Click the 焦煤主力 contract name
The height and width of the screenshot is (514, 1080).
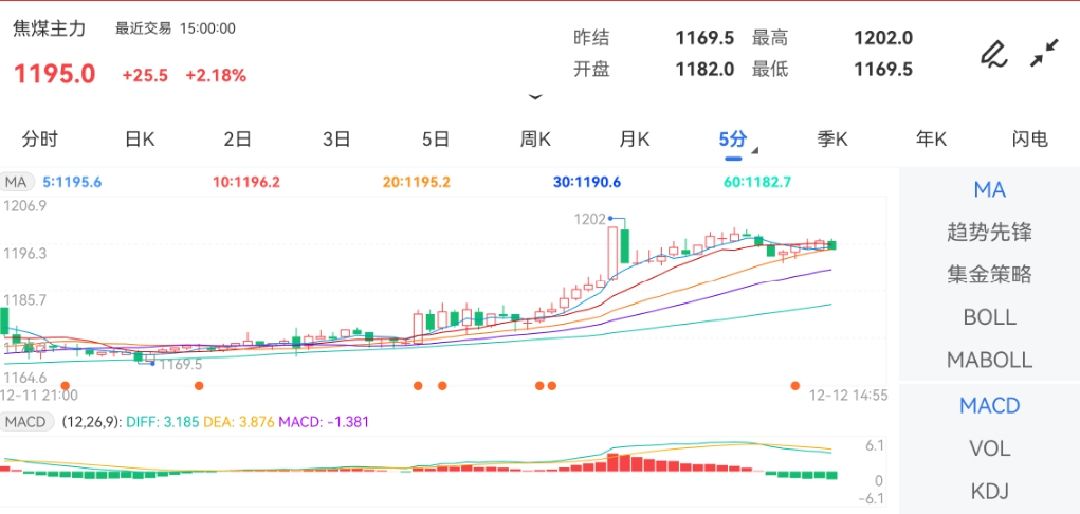(50, 28)
